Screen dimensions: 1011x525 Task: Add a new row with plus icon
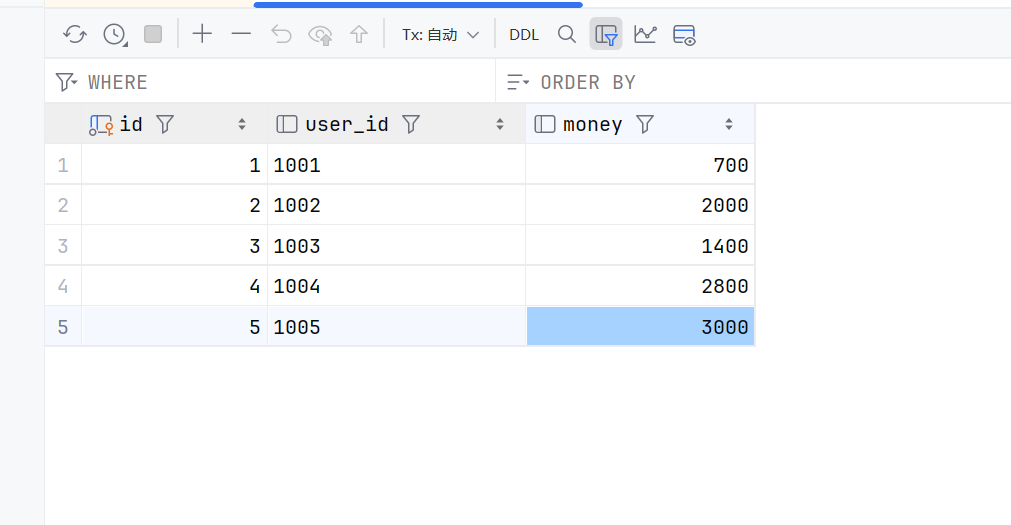pos(202,34)
